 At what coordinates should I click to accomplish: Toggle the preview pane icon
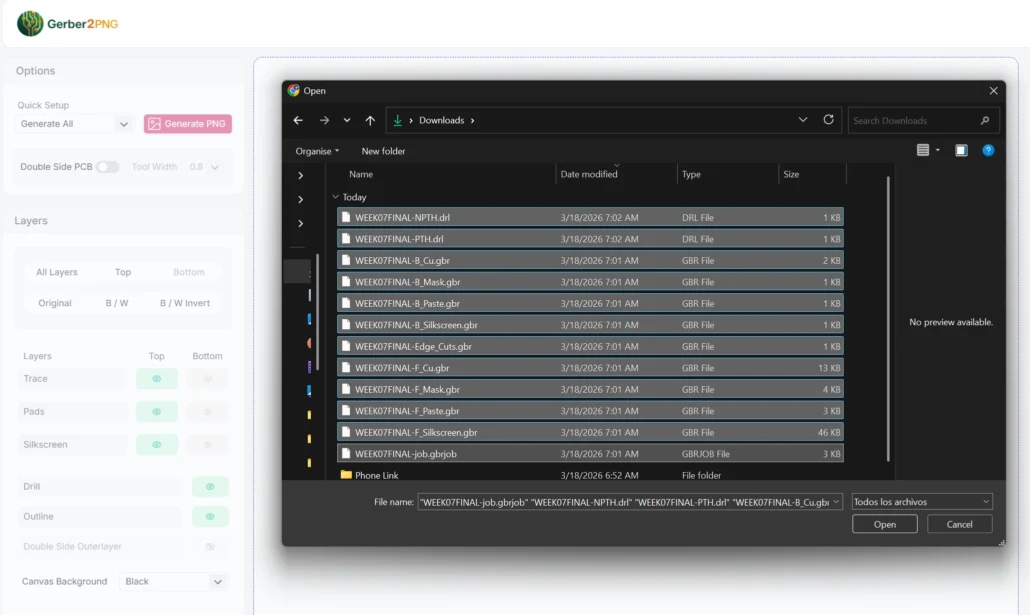tap(961, 150)
